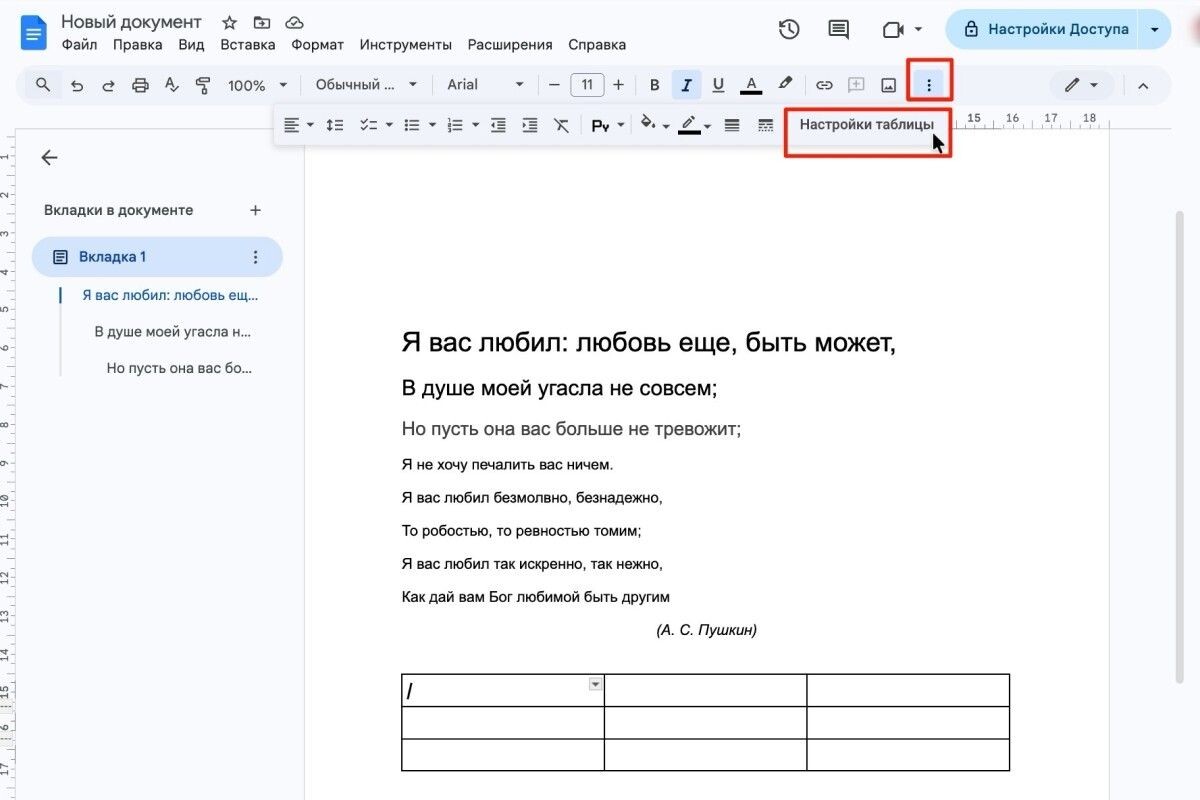Click the Настройки Доступа share button
Viewport: 1200px width, 800px height.
pos(1045,30)
